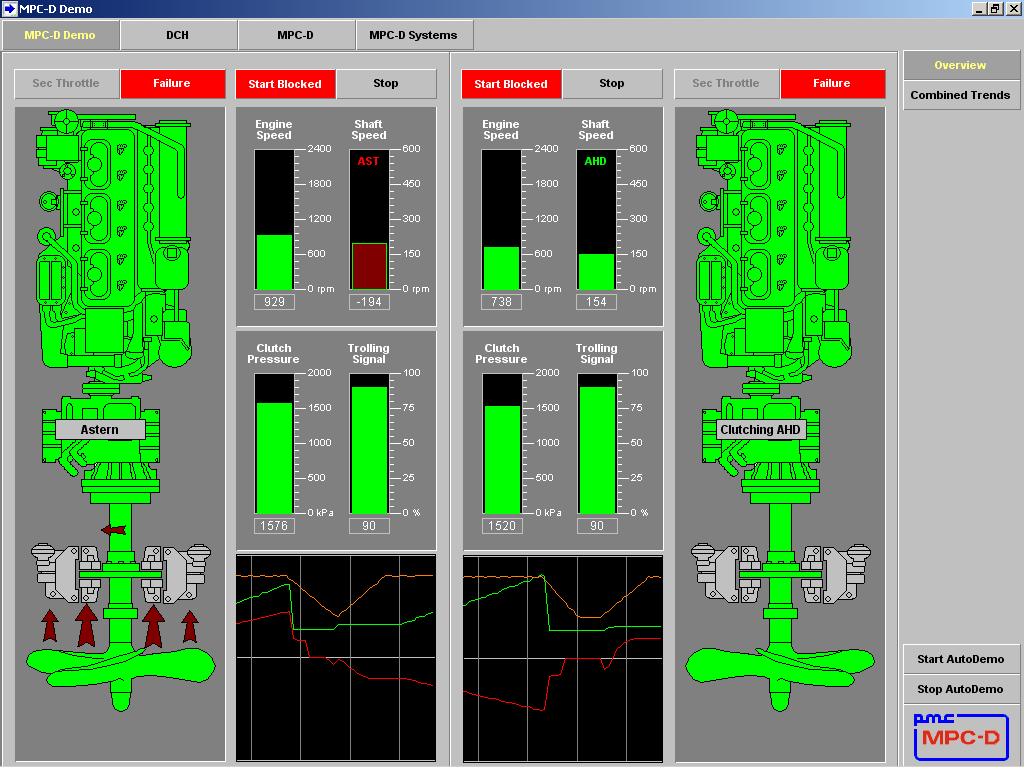Click the left shaft brake assembly graphic
Image resolution: width=1024 pixels, height=768 pixels.
click(121, 573)
